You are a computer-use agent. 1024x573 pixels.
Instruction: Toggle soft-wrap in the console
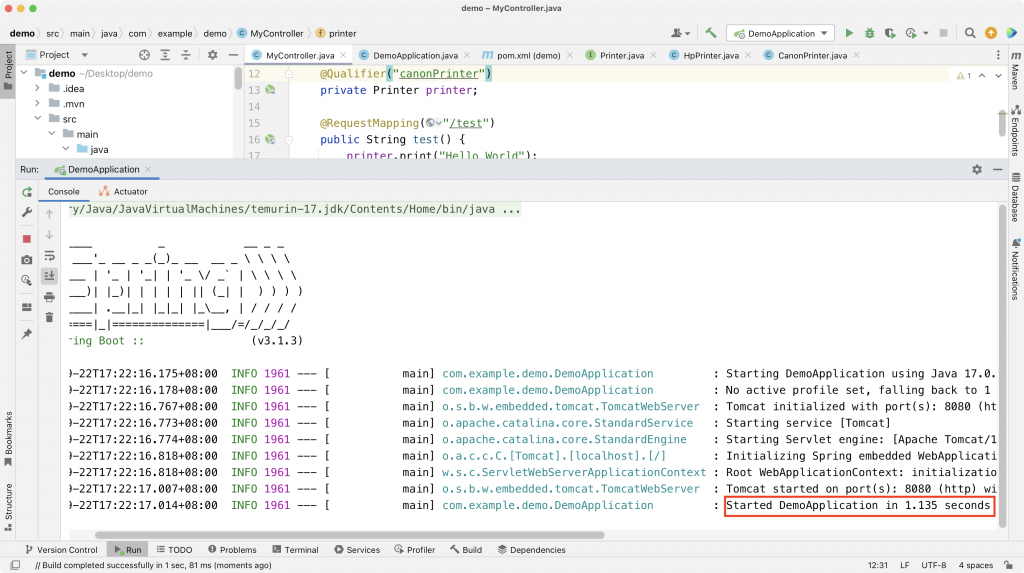pyautogui.click(x=49, y=256)
